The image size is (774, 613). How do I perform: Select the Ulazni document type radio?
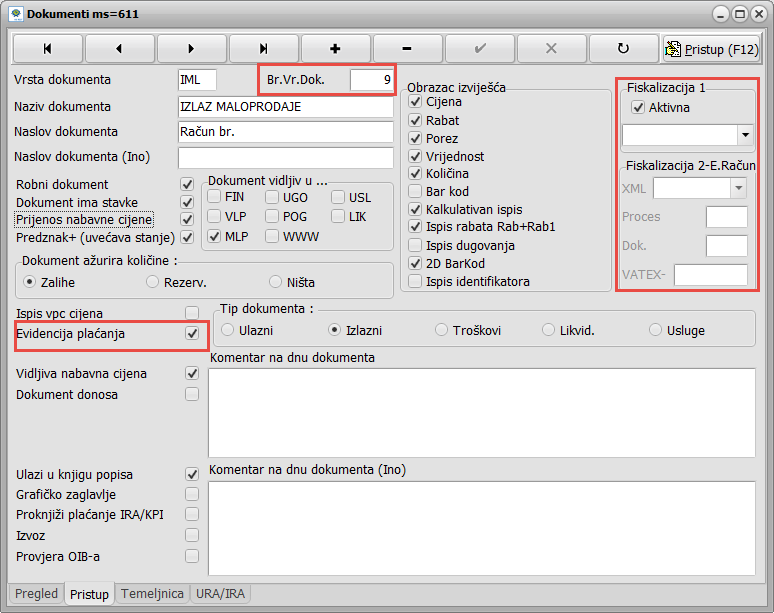click(229, 330)
